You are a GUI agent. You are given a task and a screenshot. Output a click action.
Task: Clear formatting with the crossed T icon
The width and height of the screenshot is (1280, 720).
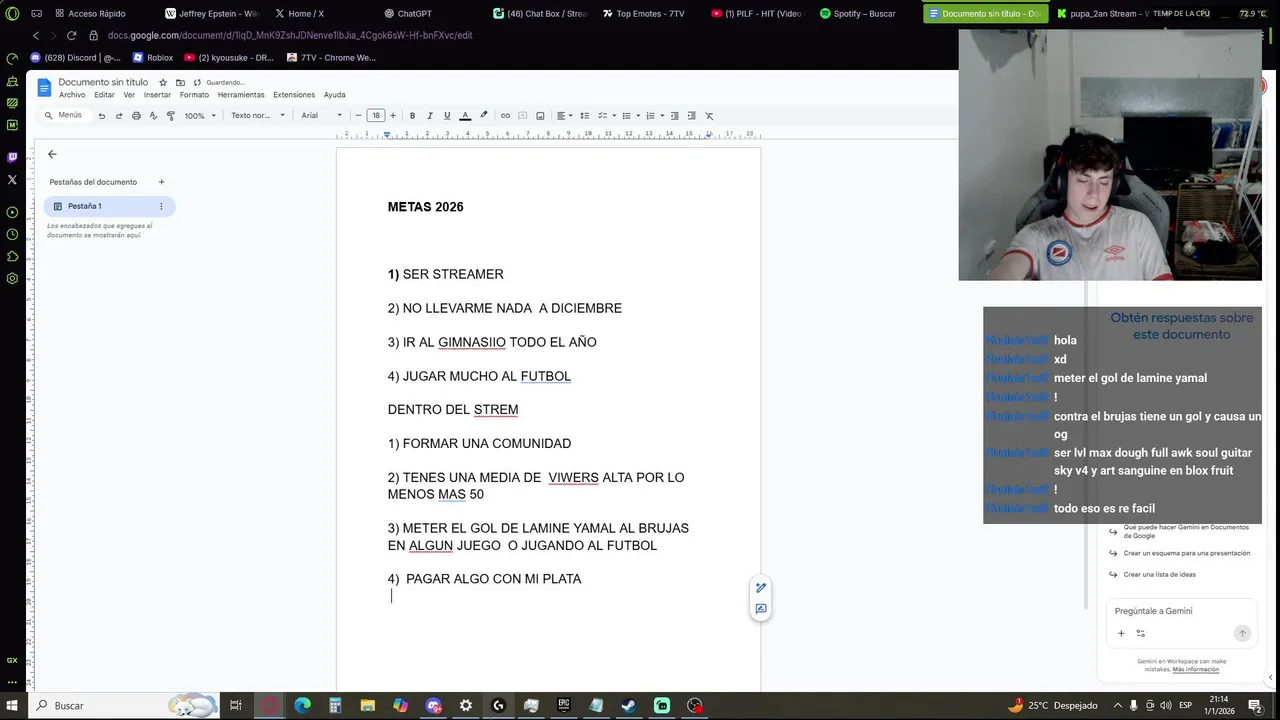pyautogui.click(x=709, y=116)
